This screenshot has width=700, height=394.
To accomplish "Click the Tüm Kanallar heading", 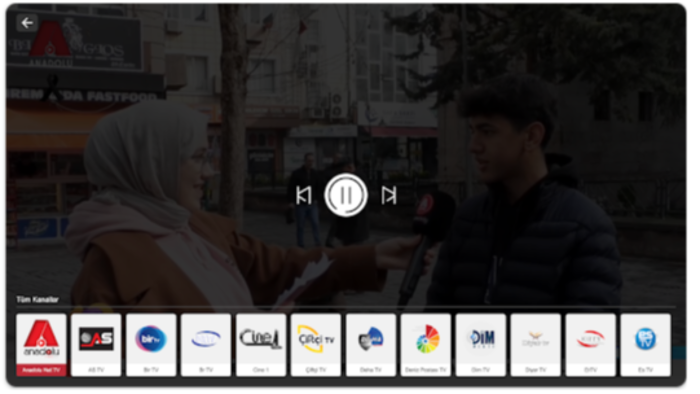I will coord(38,299).
